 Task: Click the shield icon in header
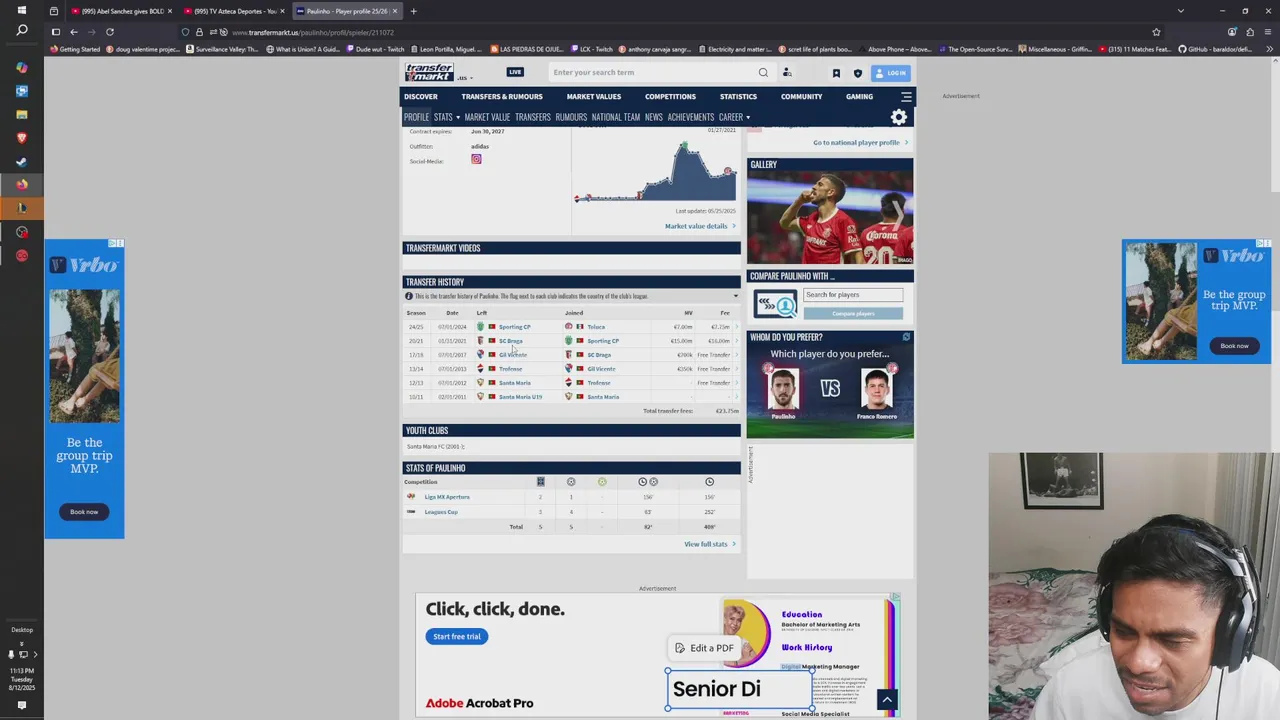click(x=857, y=73)
